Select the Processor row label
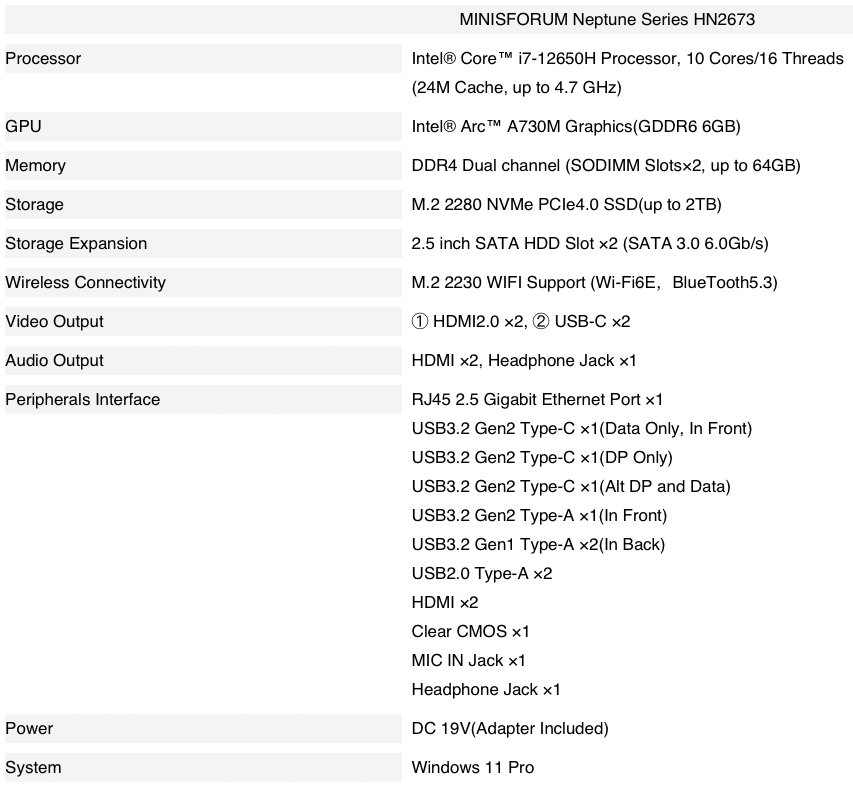 43,59
